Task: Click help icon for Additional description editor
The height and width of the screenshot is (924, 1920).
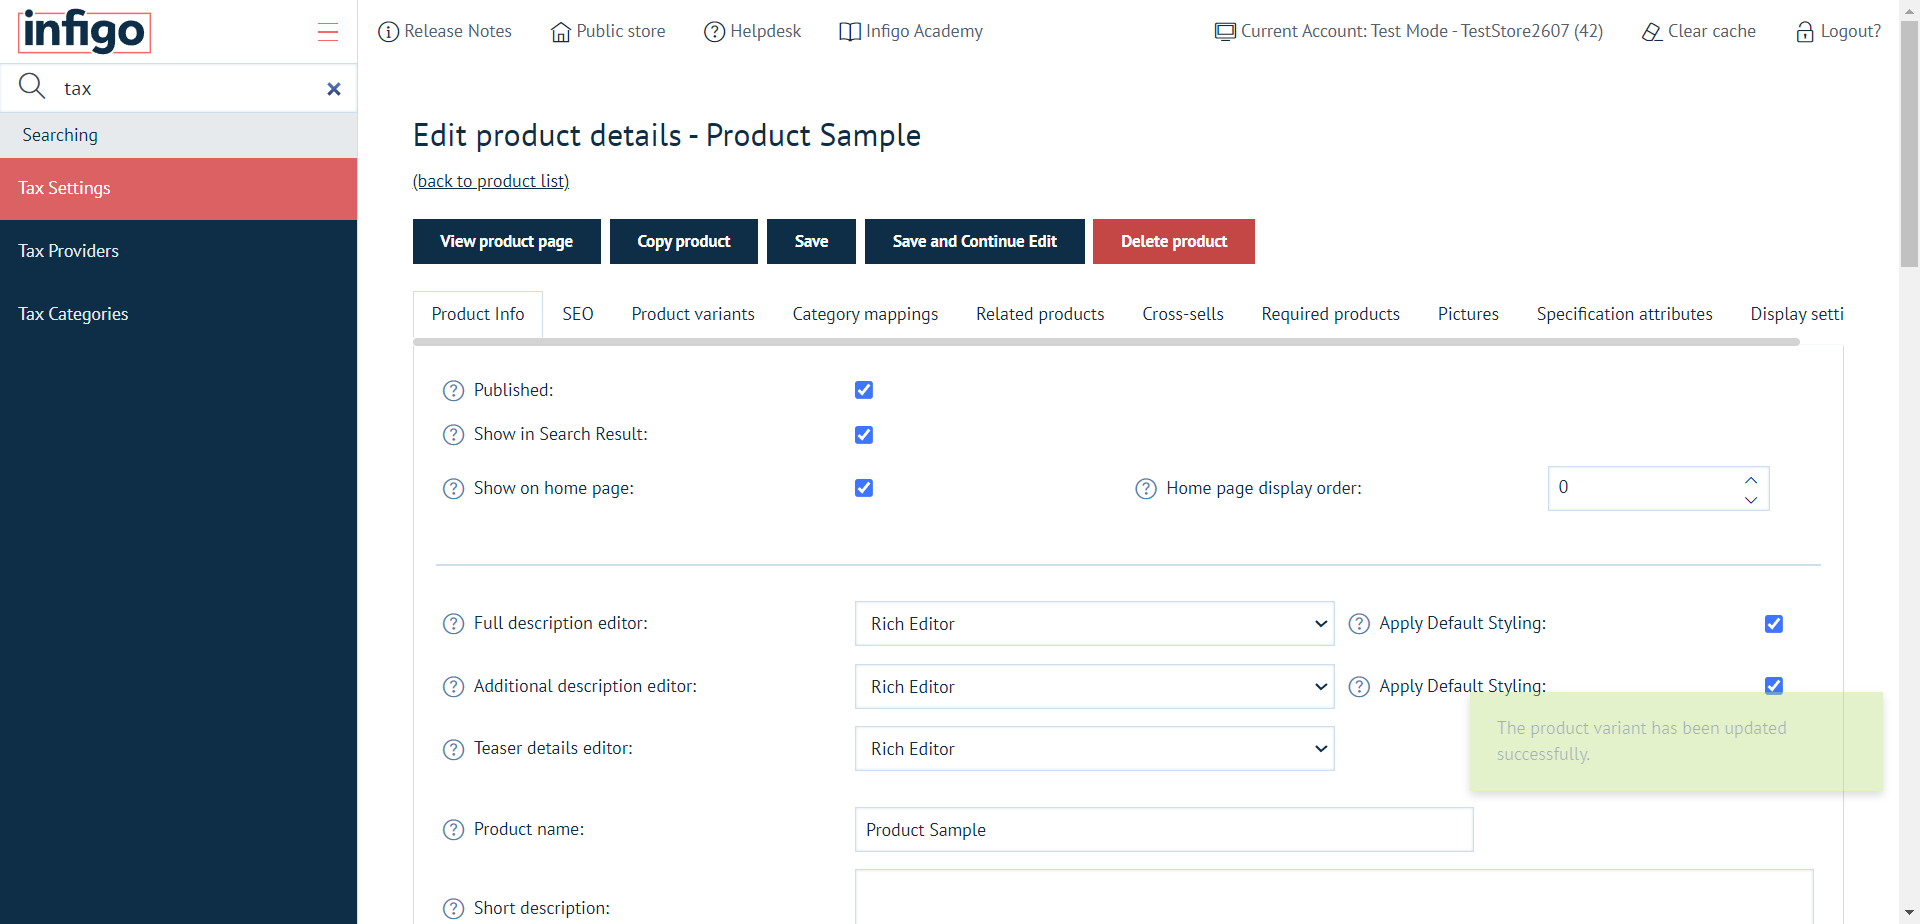Action: (x=453, y=687)
